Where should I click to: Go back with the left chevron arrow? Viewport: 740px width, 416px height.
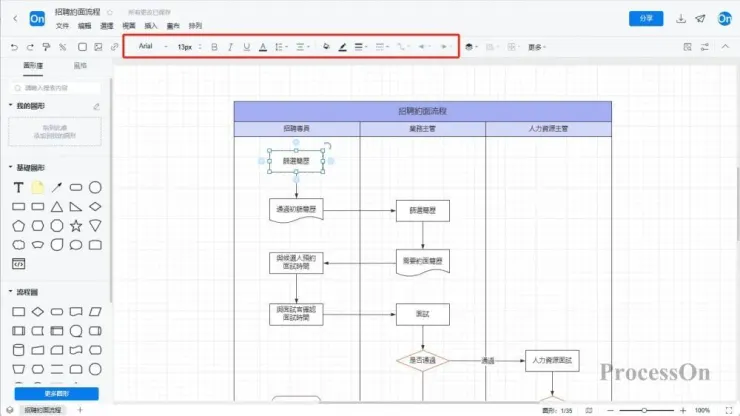coord(15,18)
